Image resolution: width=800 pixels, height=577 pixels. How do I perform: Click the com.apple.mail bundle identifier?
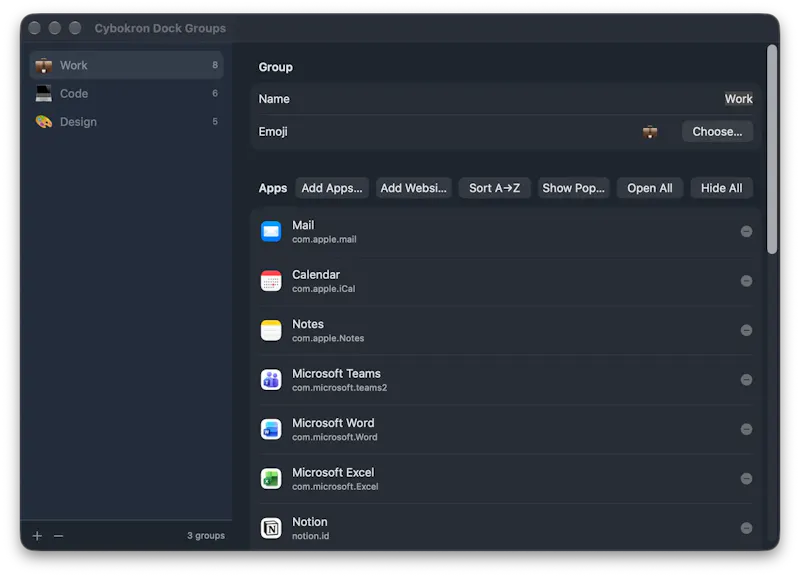point(324,239)
